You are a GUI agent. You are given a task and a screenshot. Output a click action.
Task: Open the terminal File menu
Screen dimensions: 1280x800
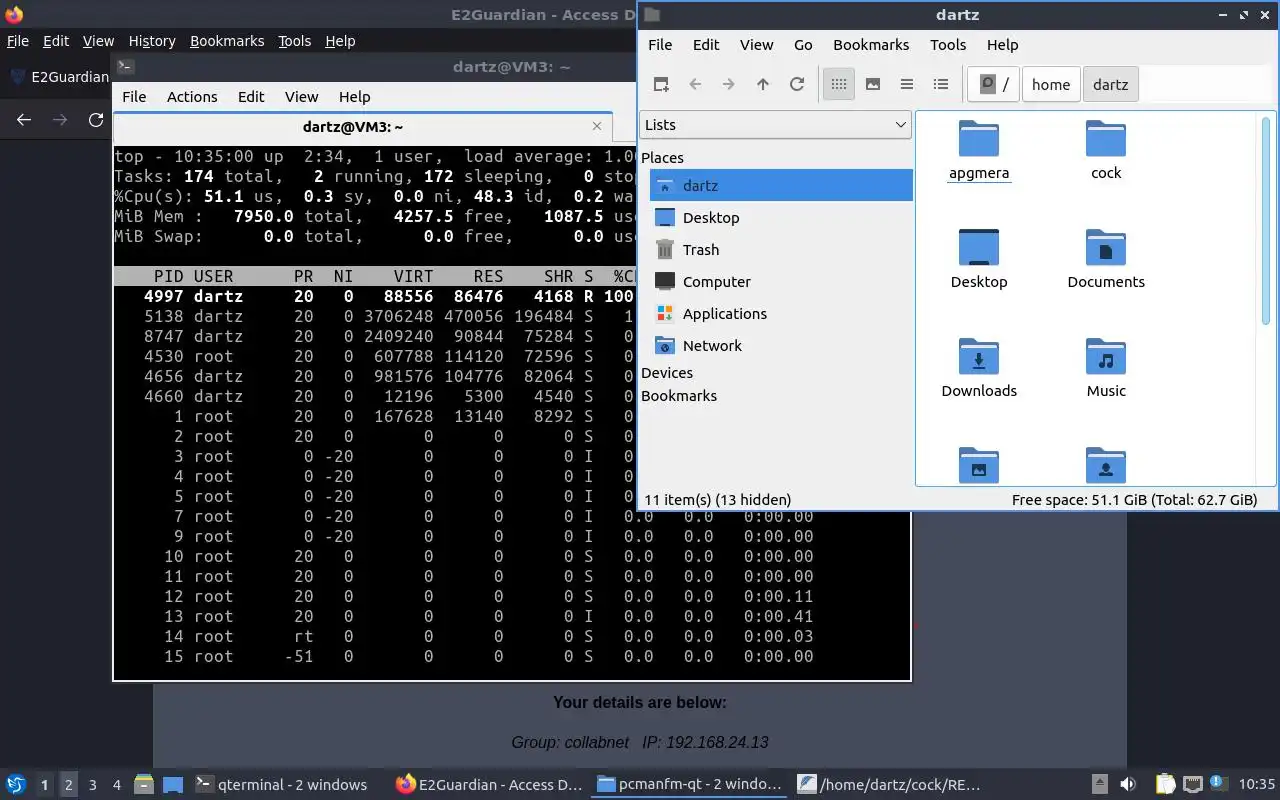(x=134, y=97)
